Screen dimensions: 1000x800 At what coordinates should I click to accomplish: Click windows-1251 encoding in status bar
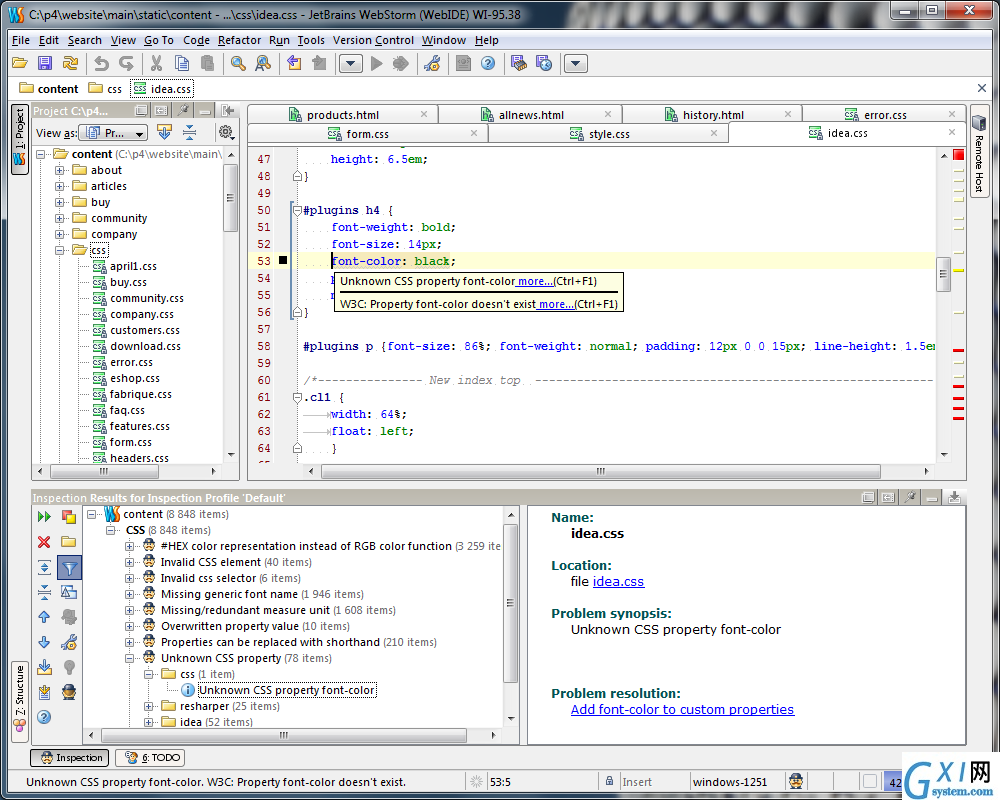click(730, 781)
